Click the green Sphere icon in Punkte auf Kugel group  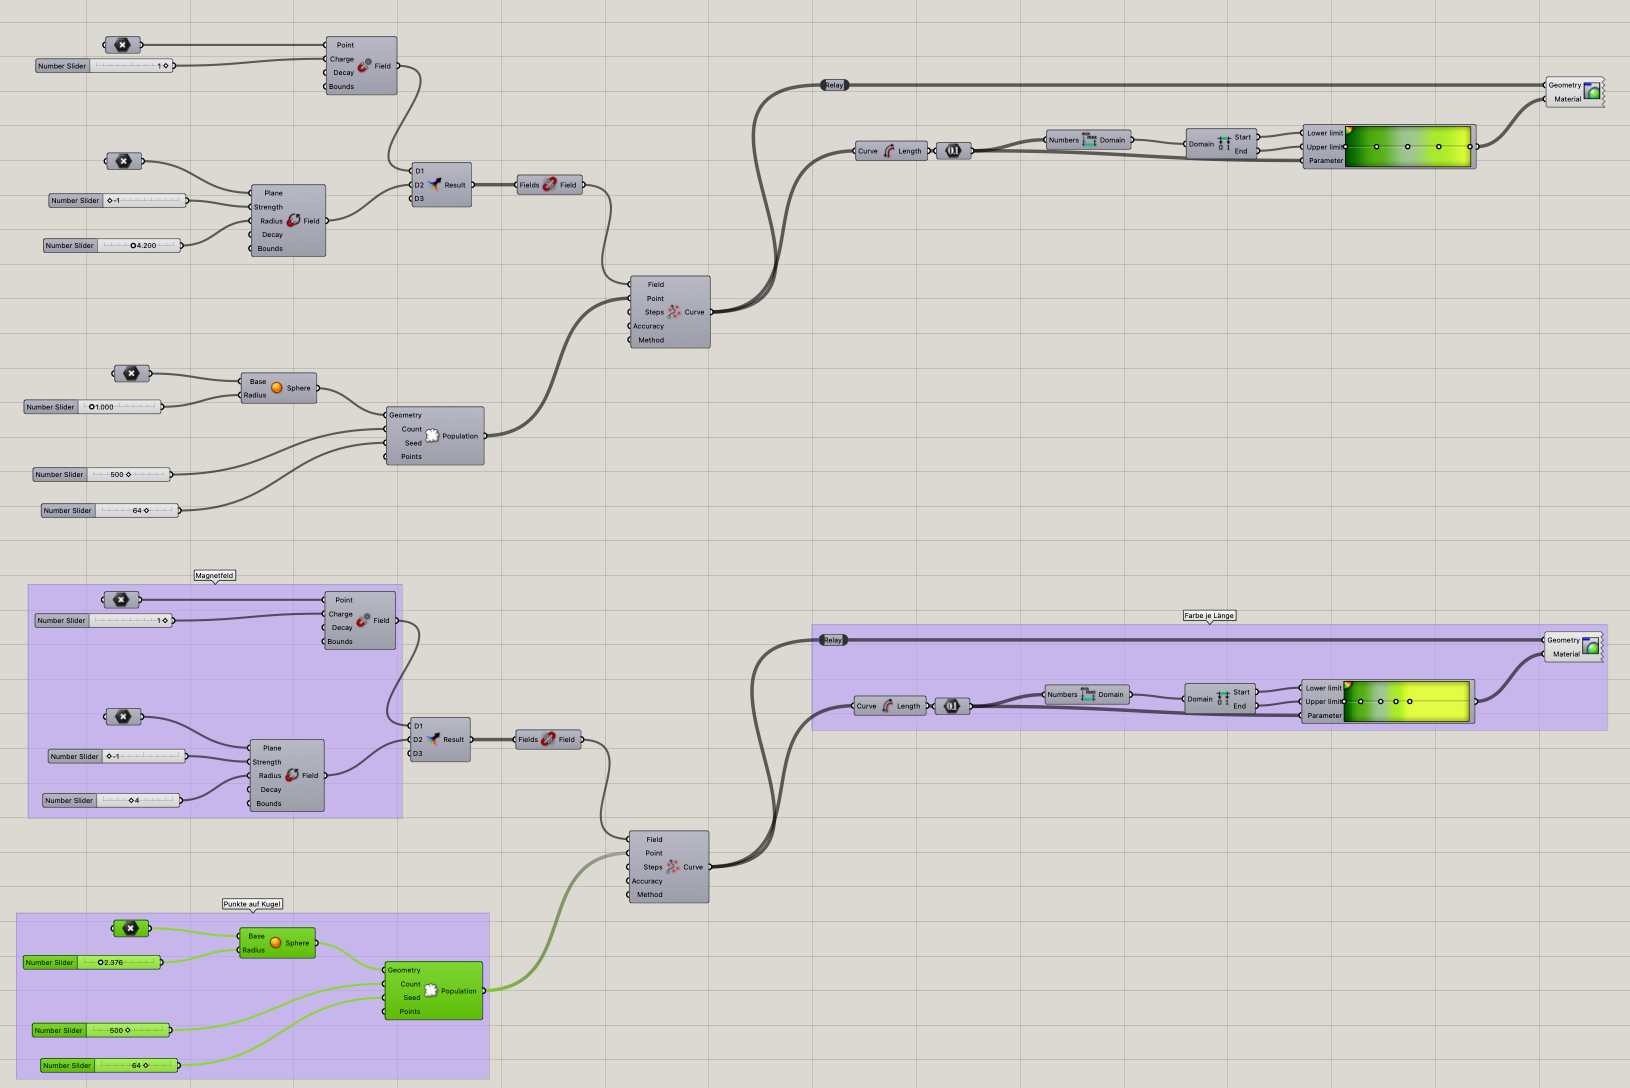[x=277, y=941]
